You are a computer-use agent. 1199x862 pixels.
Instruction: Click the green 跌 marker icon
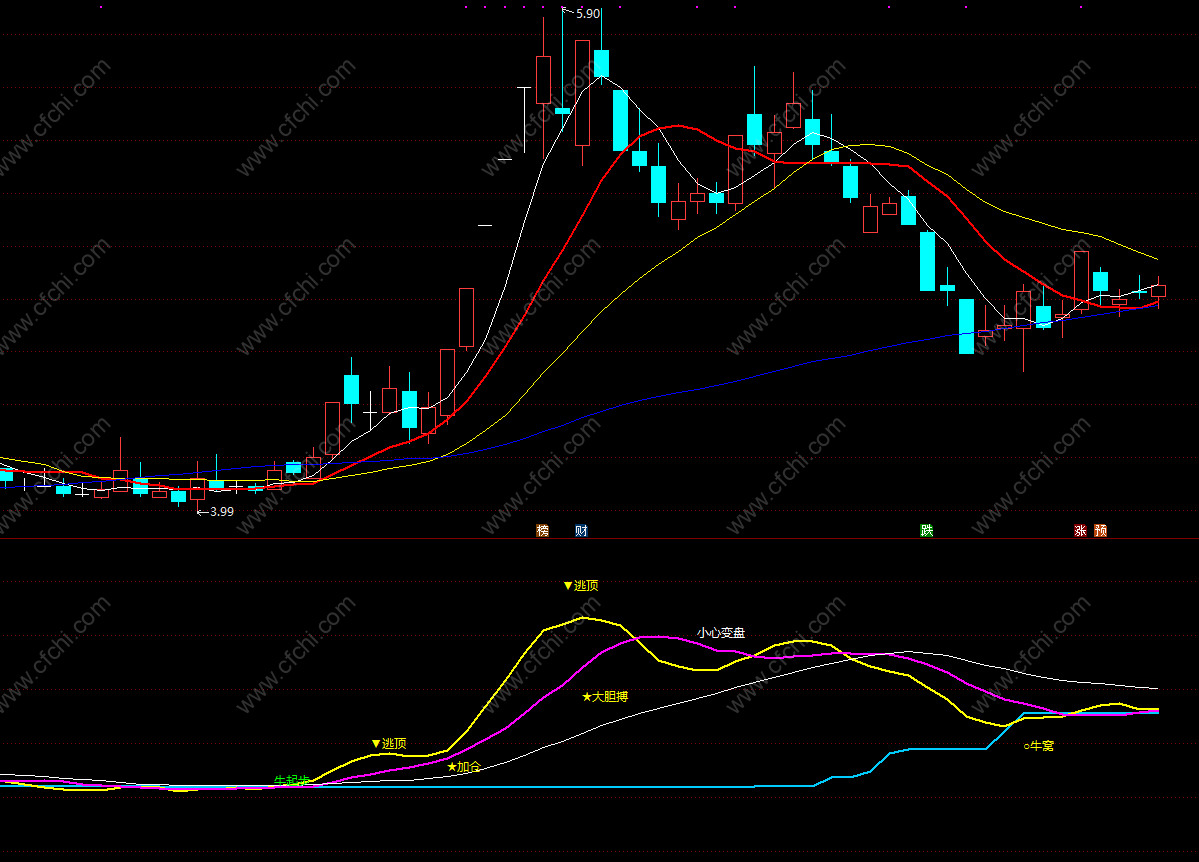[x=927, y=530]
